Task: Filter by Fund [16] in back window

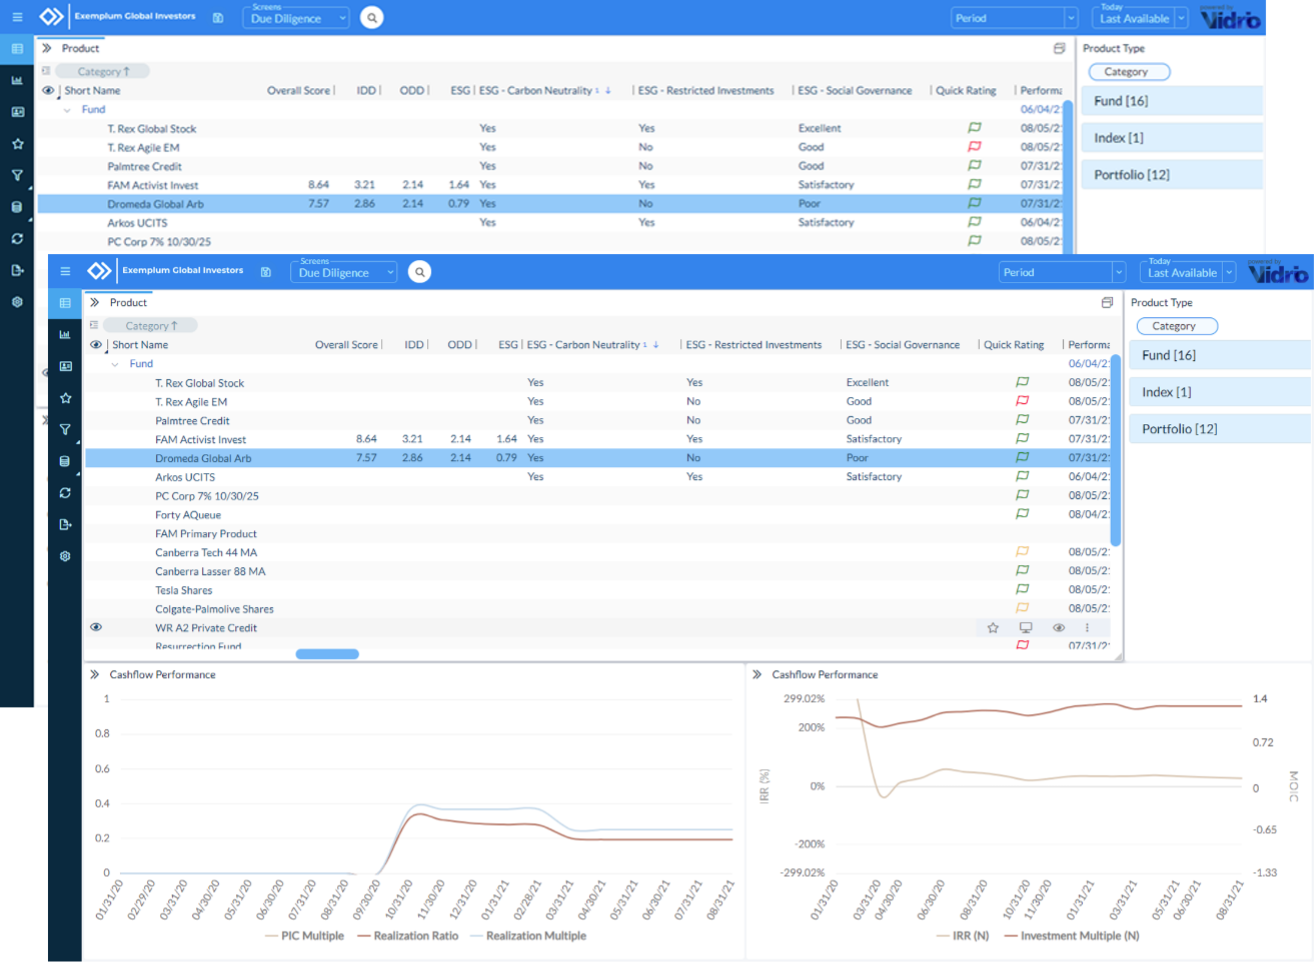Action: tap(1173, 101)
